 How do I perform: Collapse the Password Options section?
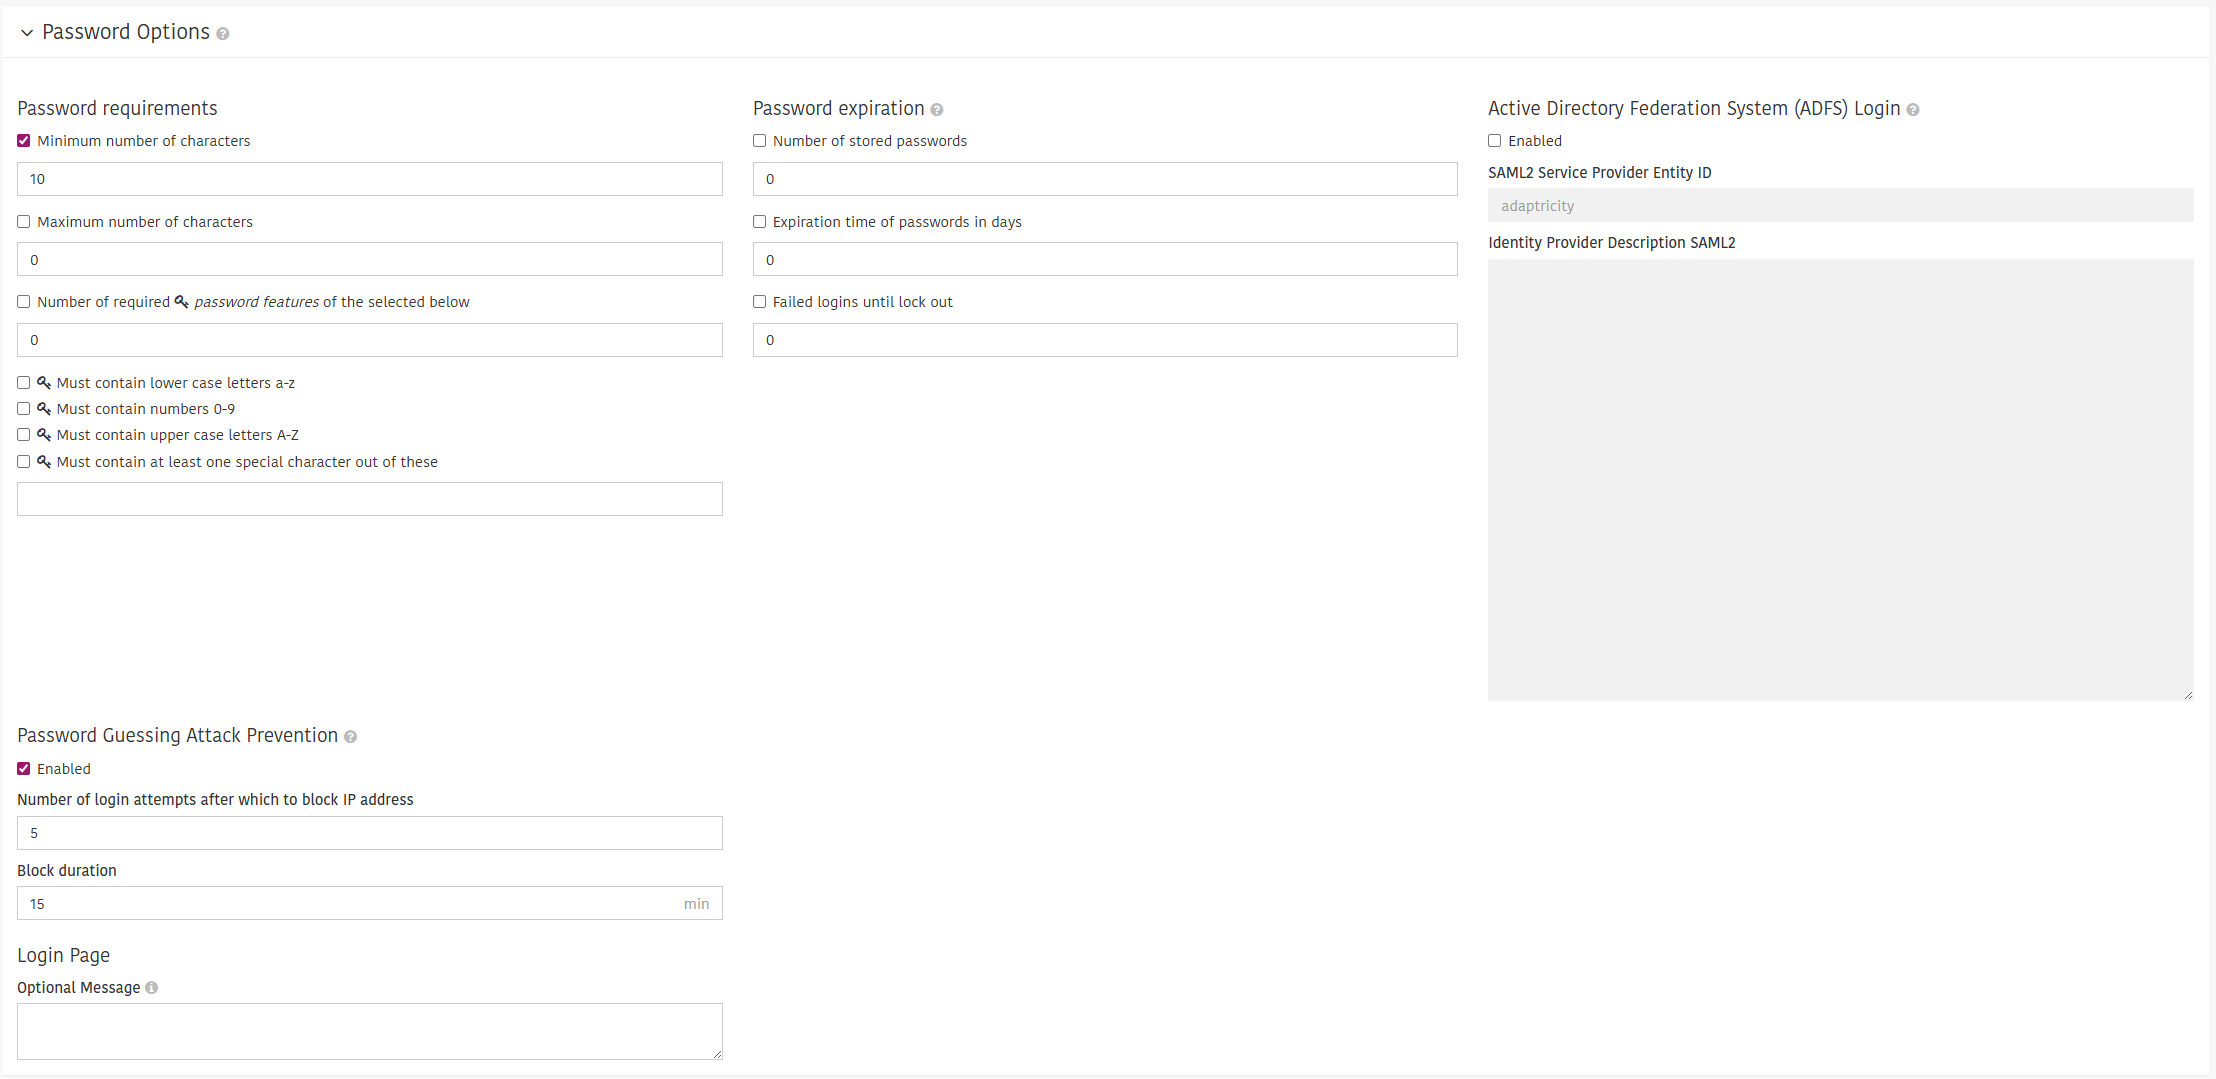[x=27, y=33]
